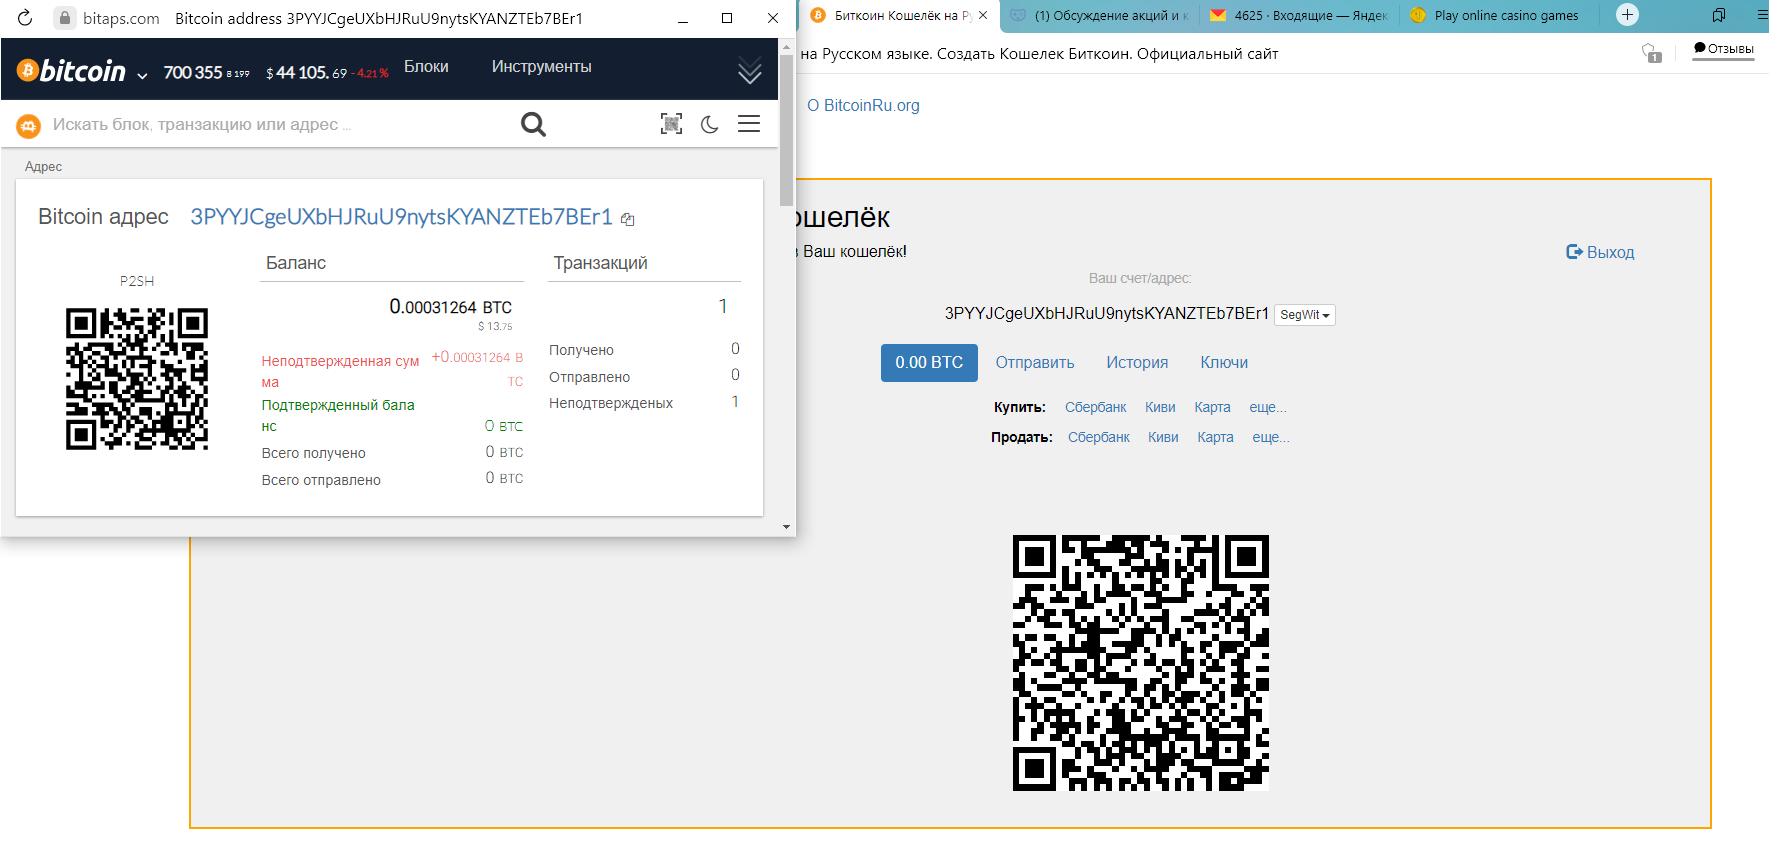Open a new browser tab
Screen dimensions: 1769x863
click(x=1627, y=15)
